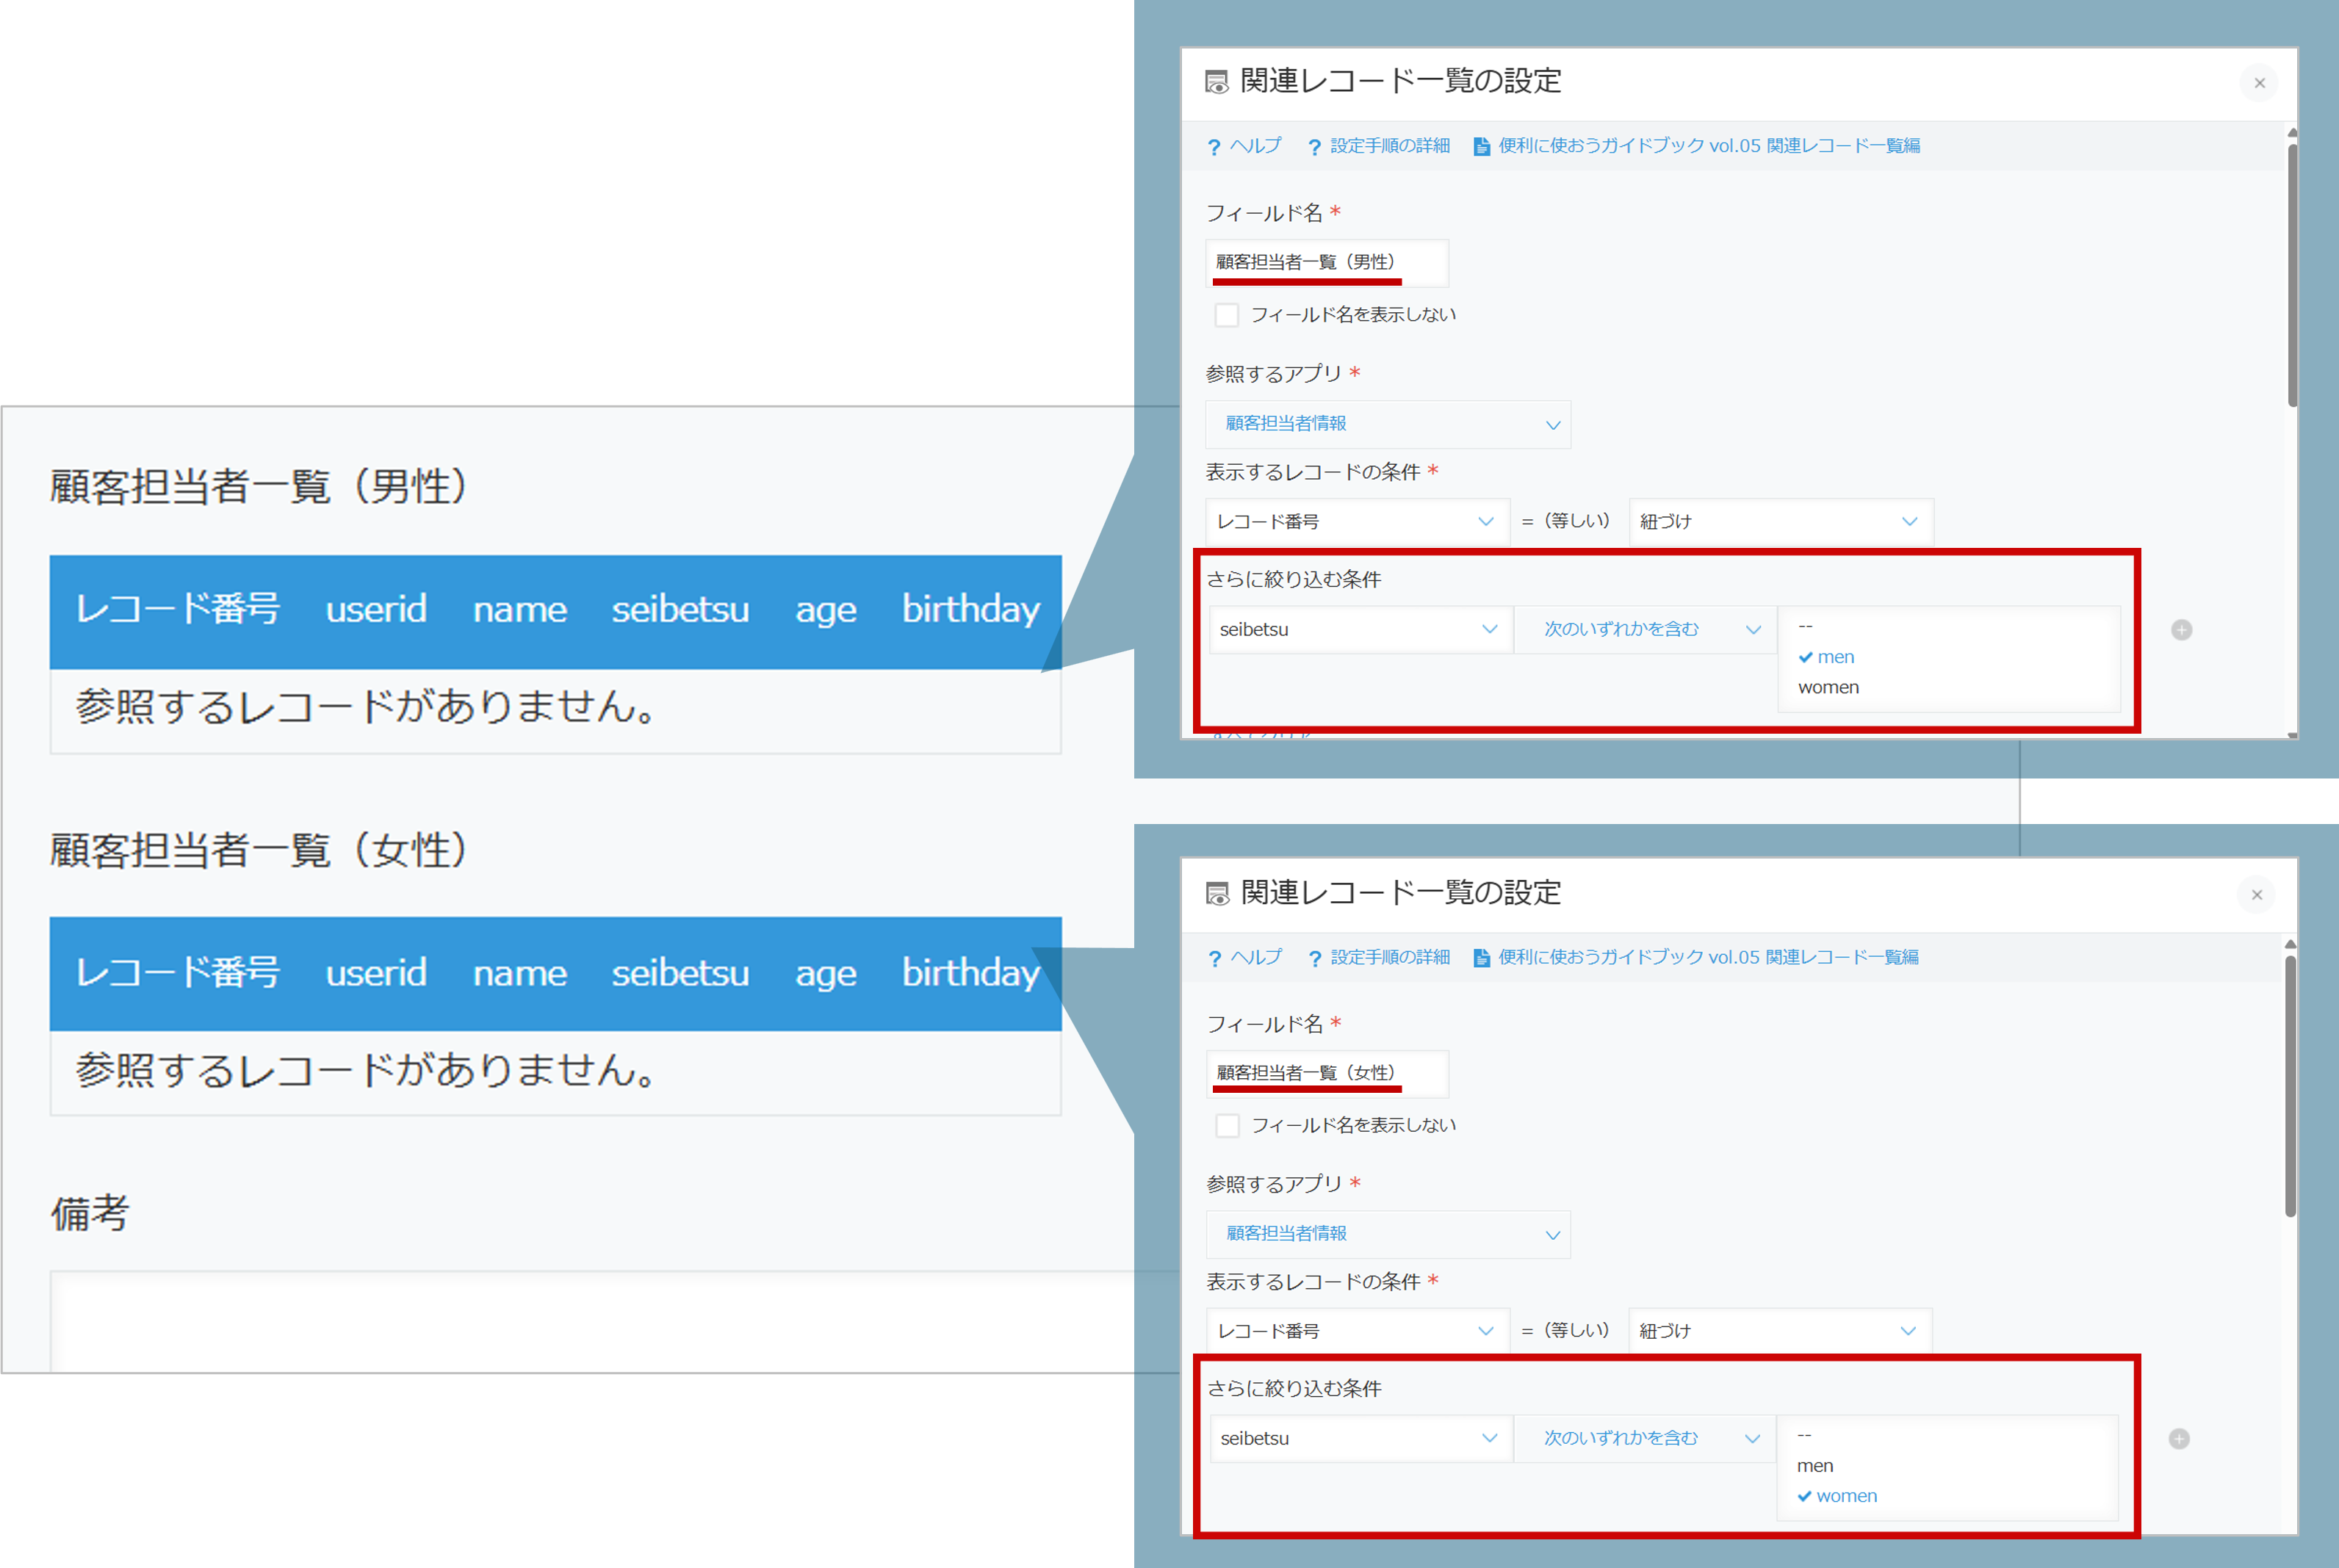Open ヘルプ link in lower dialog
Viewport: 2339px width, 1568px height.
[1245, 958]
